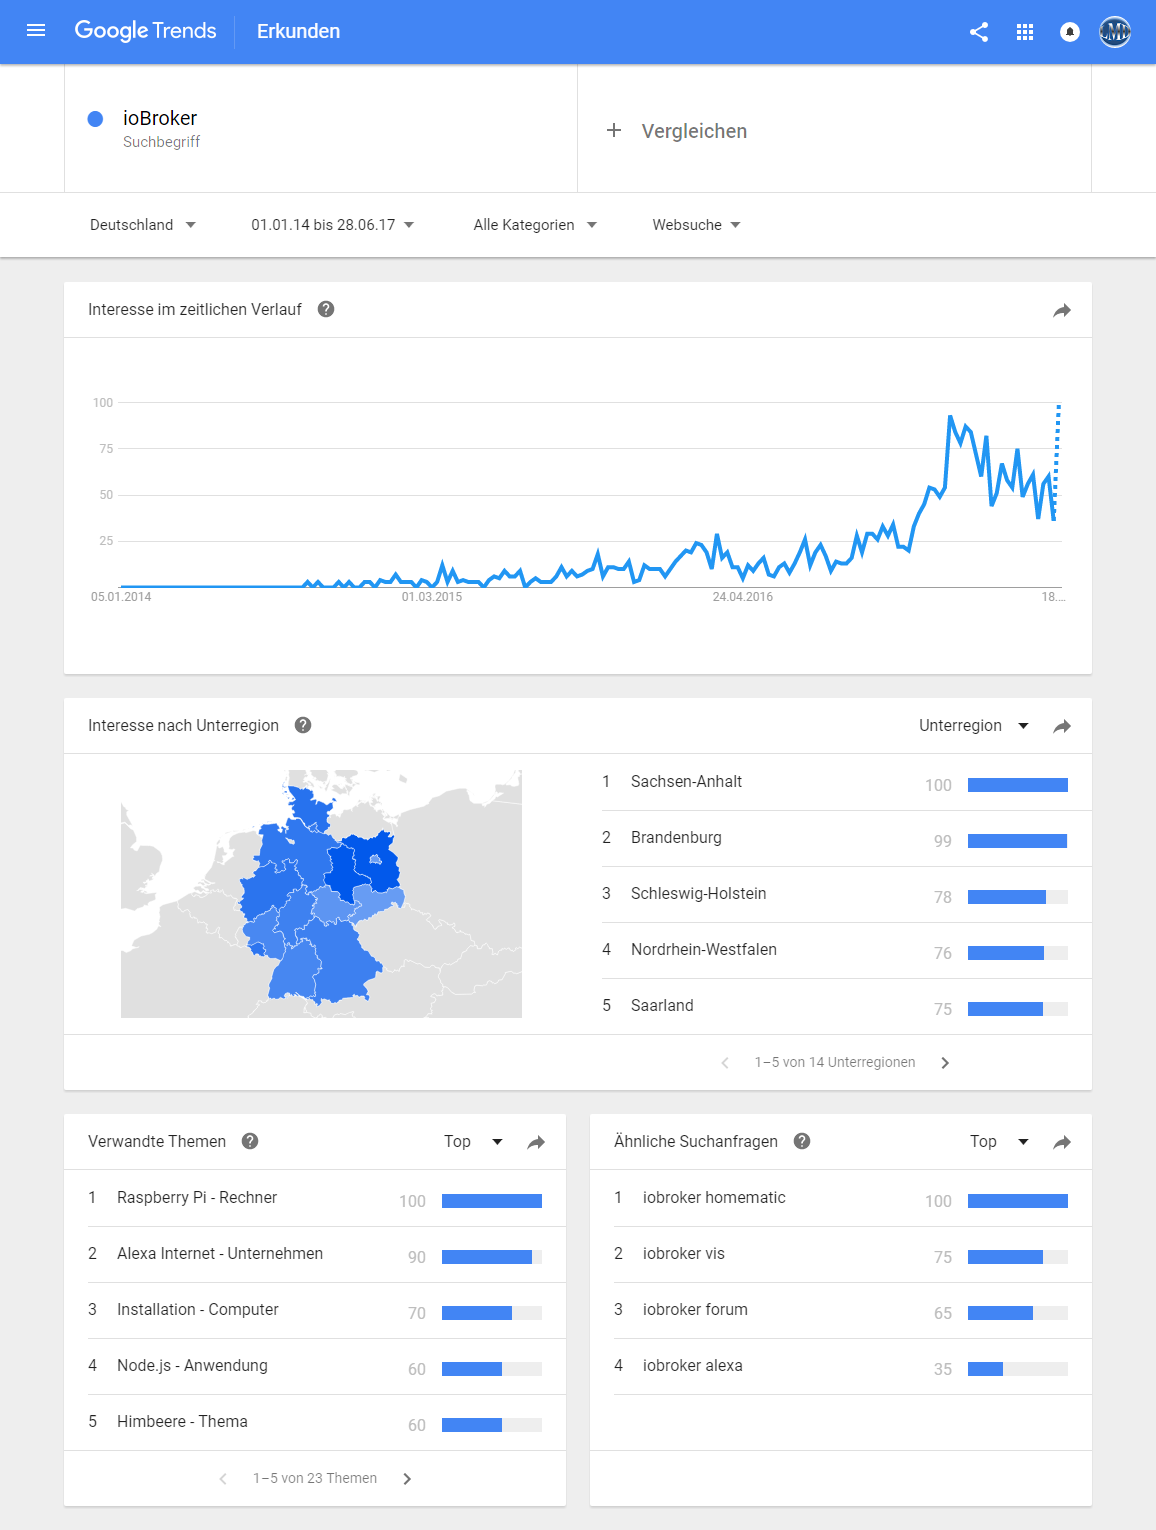This screenshot has height=1530, width=1156.
Task: Share the Interesse nach Unterregion card
Action: [x=1062, y=726]
